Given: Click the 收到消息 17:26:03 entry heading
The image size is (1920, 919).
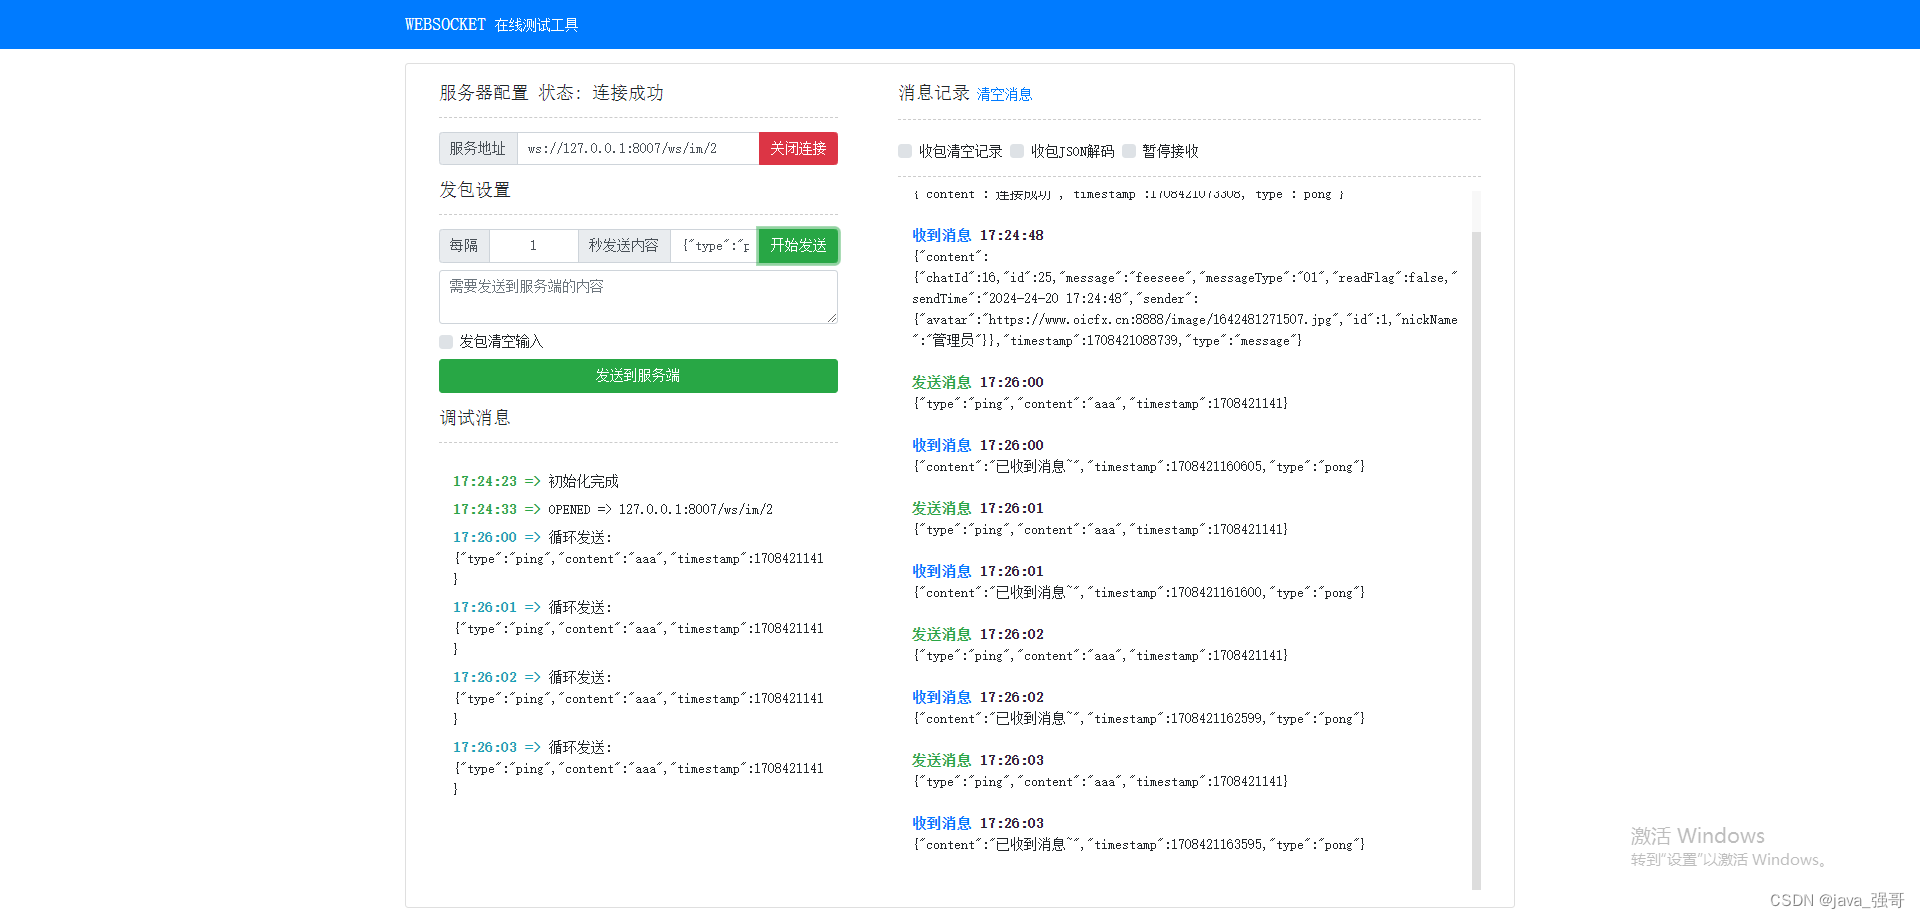Looking at the screenshot, I should (977, 823).
